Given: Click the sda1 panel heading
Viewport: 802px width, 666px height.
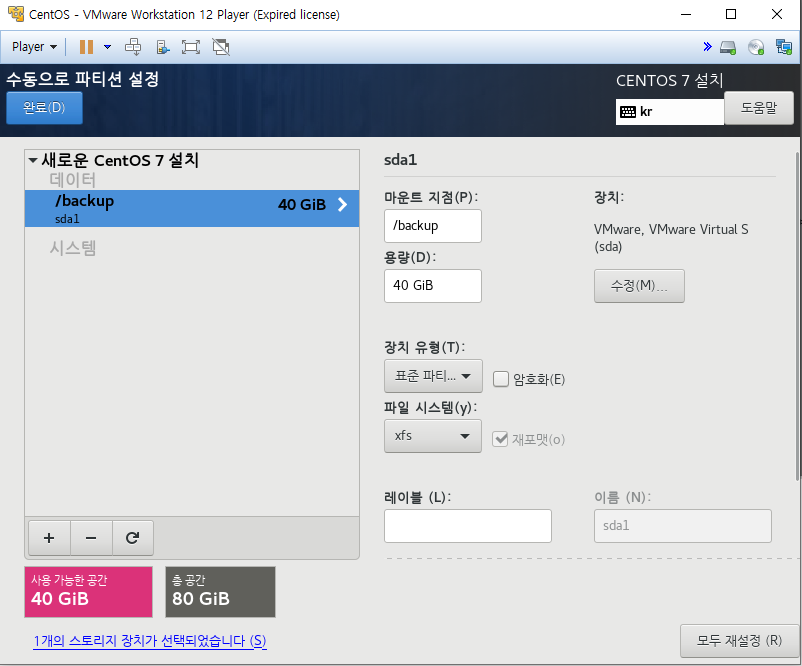Looking at the screenshot, I should coord(400,160).
